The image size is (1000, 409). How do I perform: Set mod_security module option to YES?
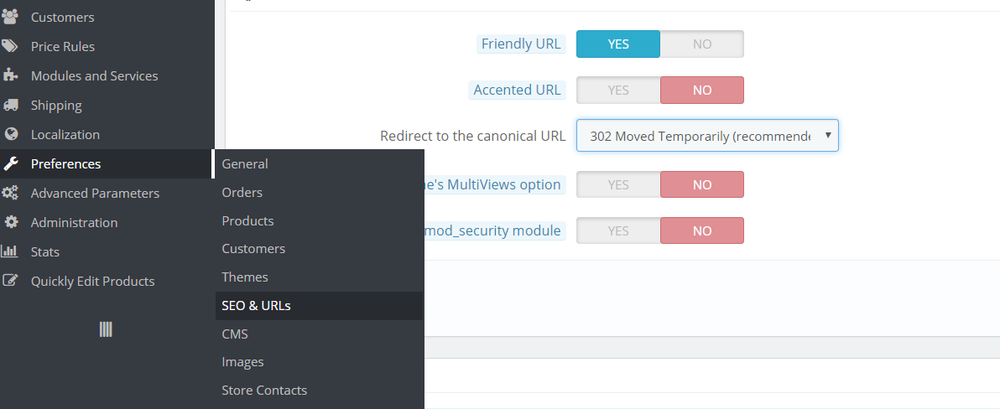(x=618, y=231)
